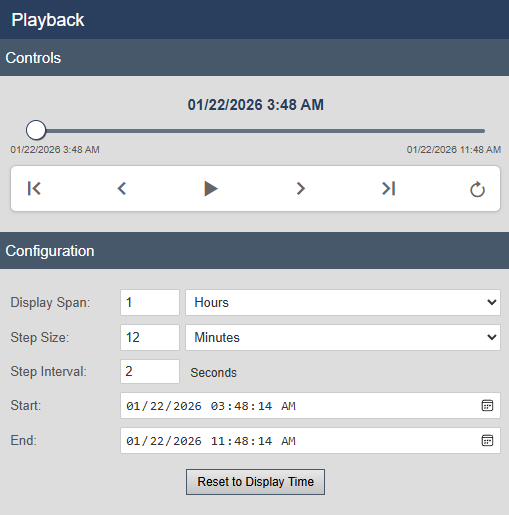The width and height of the screenshot is (509, 515).
Task: Open the Start date calendar picker
Action: click(x=487, y=406)
